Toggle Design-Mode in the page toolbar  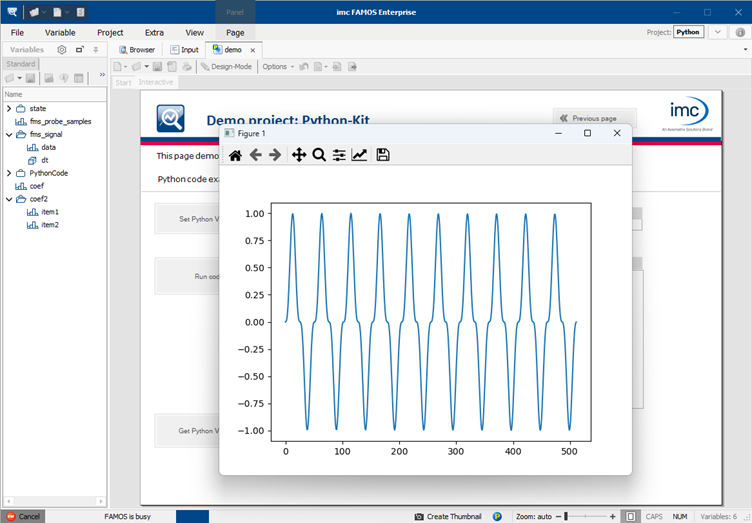tap(226, 67)
